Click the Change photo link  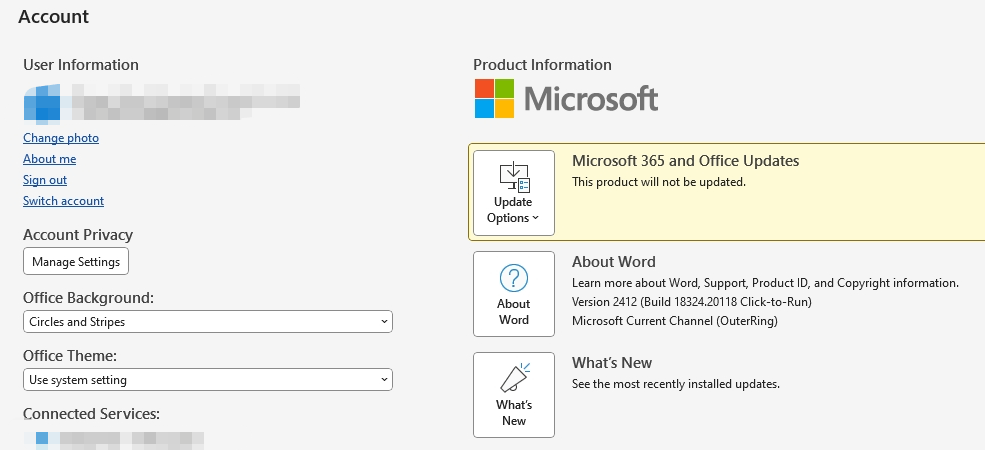click(61, 138)
